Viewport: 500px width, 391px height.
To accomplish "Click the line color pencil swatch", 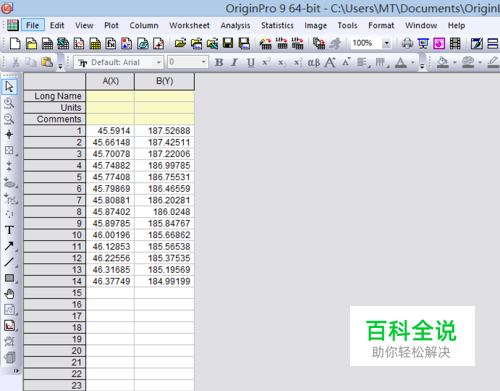I will click(x=493, y=62).
